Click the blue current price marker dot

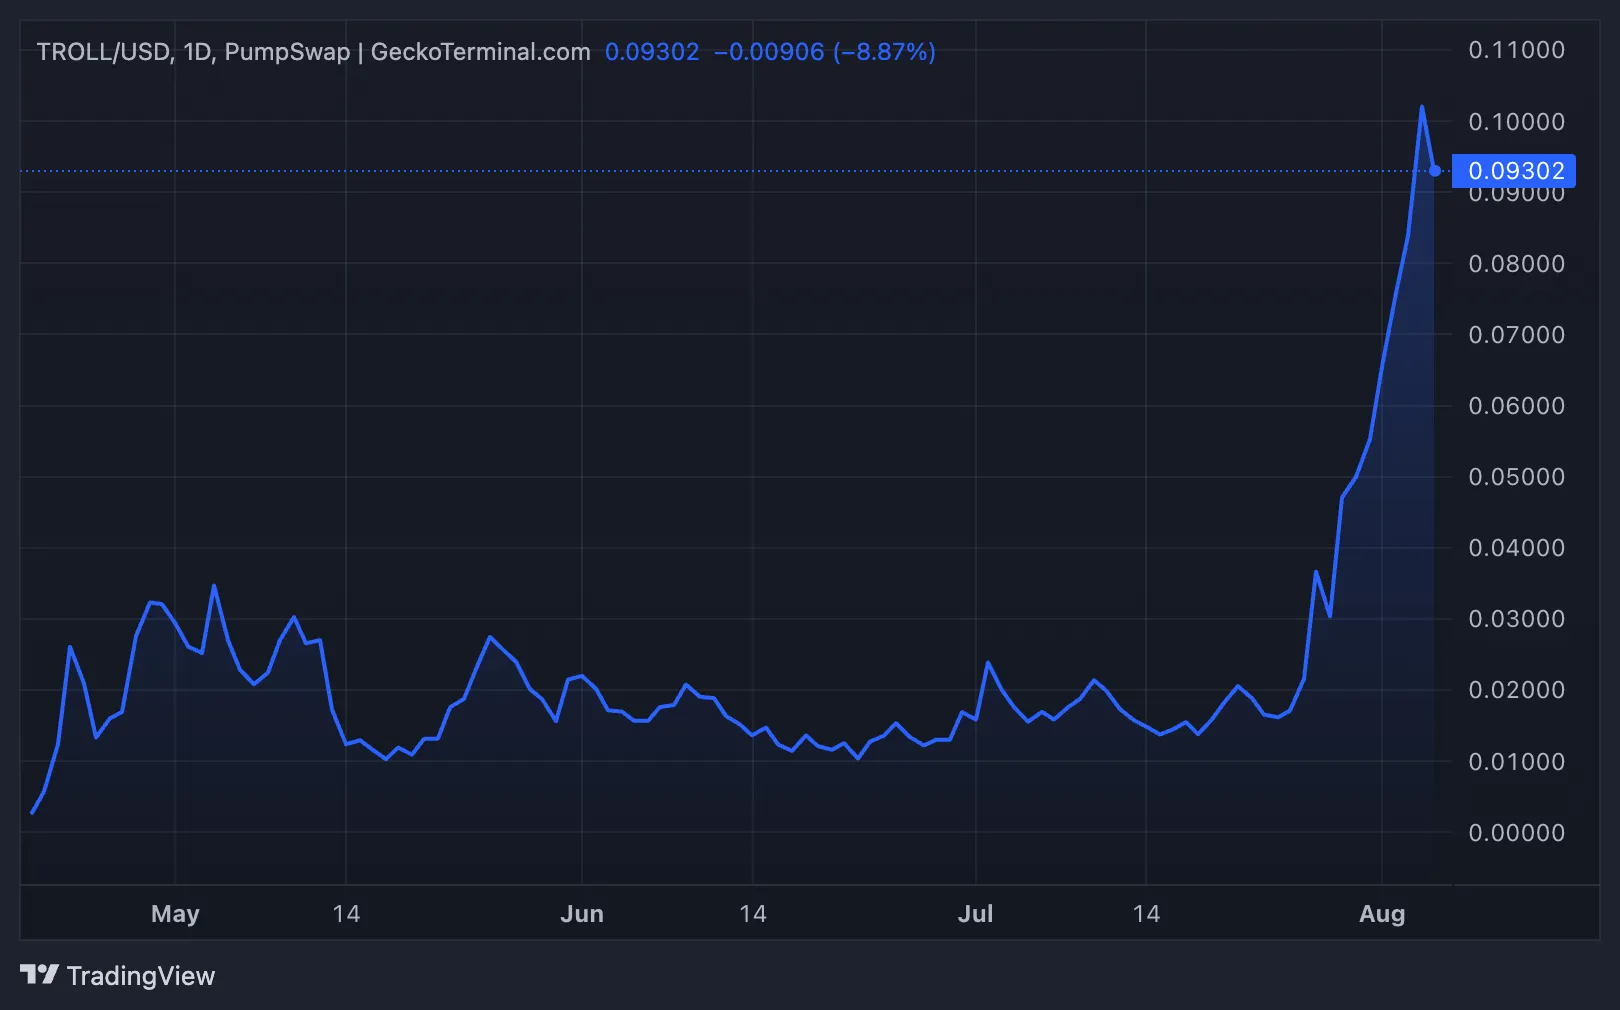pos(1436,171)
